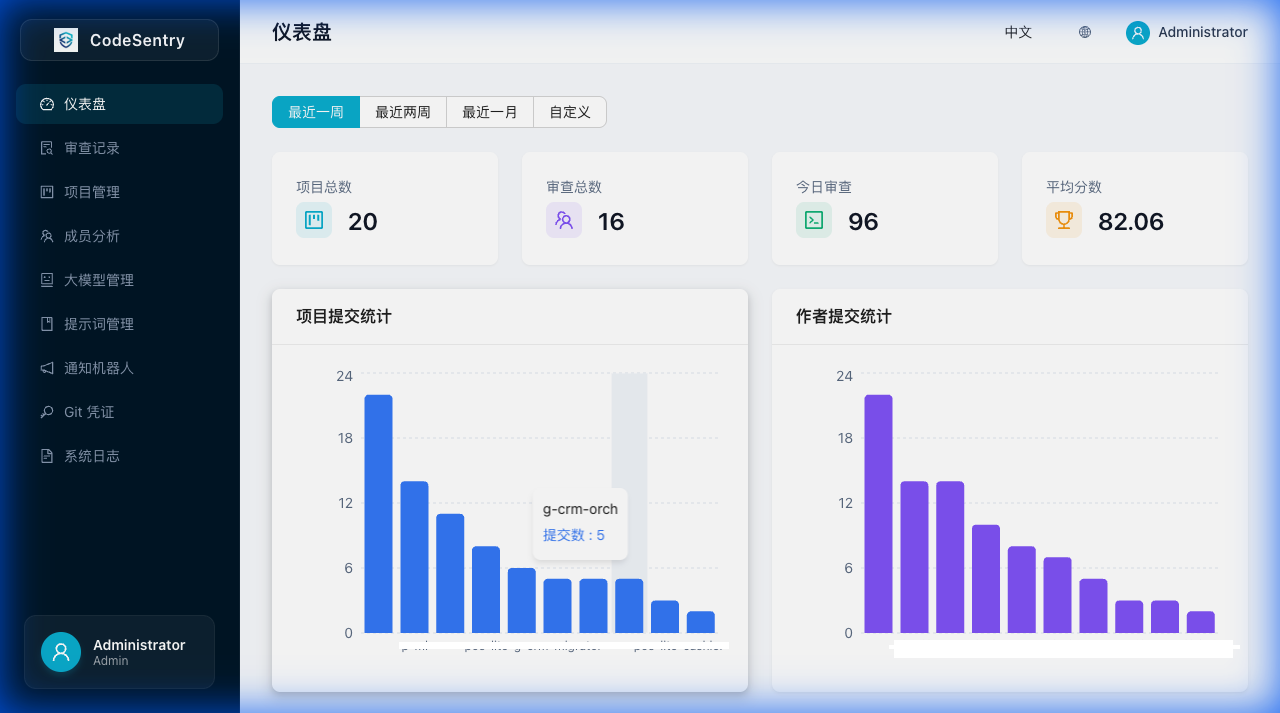Select the 仪表盘 dashboard icon

(46, 104)
